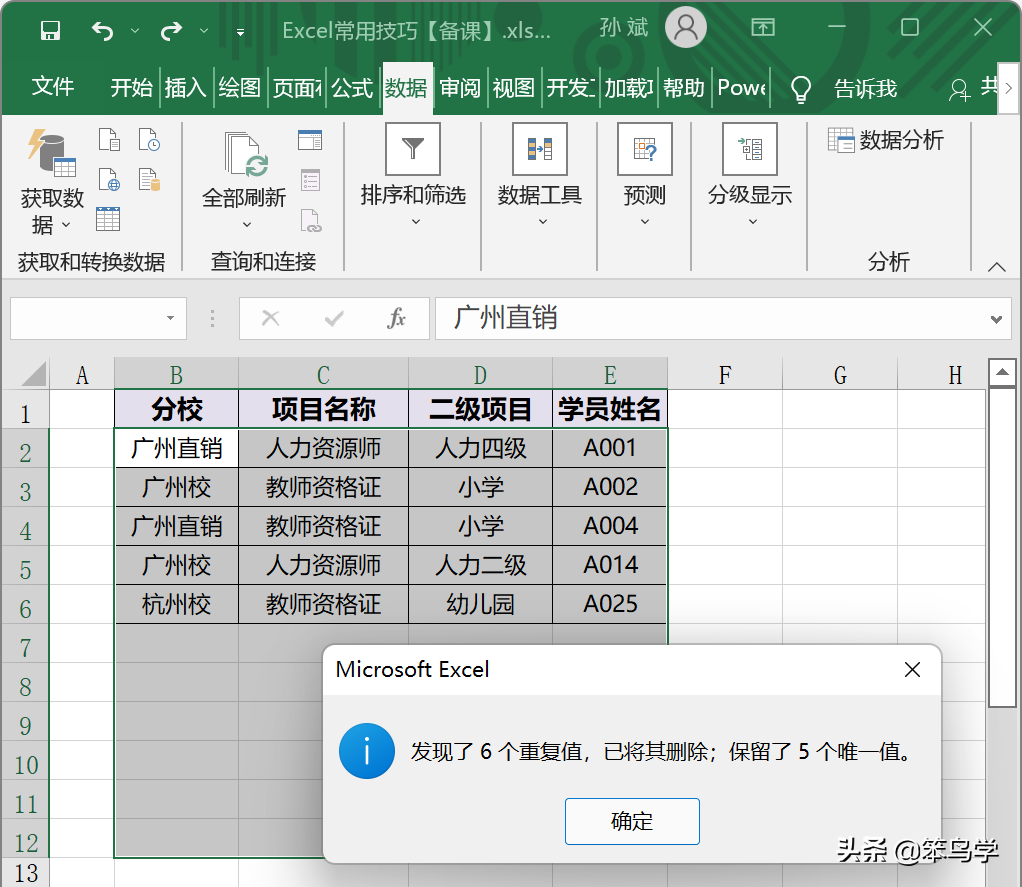Click the connection Properties icon
The height and width of the screenshot is (887, 1022).
[x=310, y=180]
